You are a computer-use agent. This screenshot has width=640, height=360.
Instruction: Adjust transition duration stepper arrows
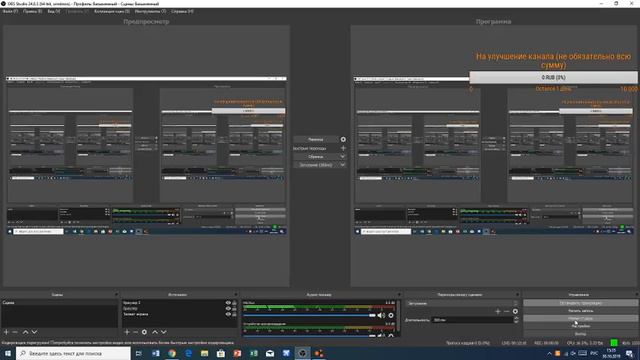[x=516, y=320]
